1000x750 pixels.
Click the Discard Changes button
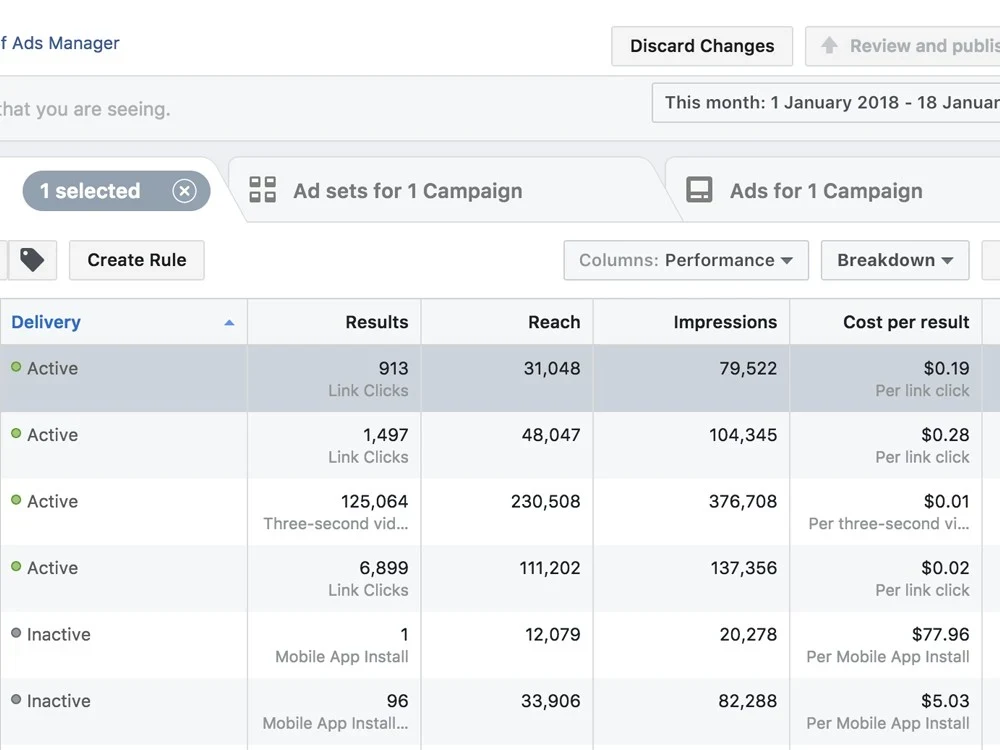click(702, 46)
